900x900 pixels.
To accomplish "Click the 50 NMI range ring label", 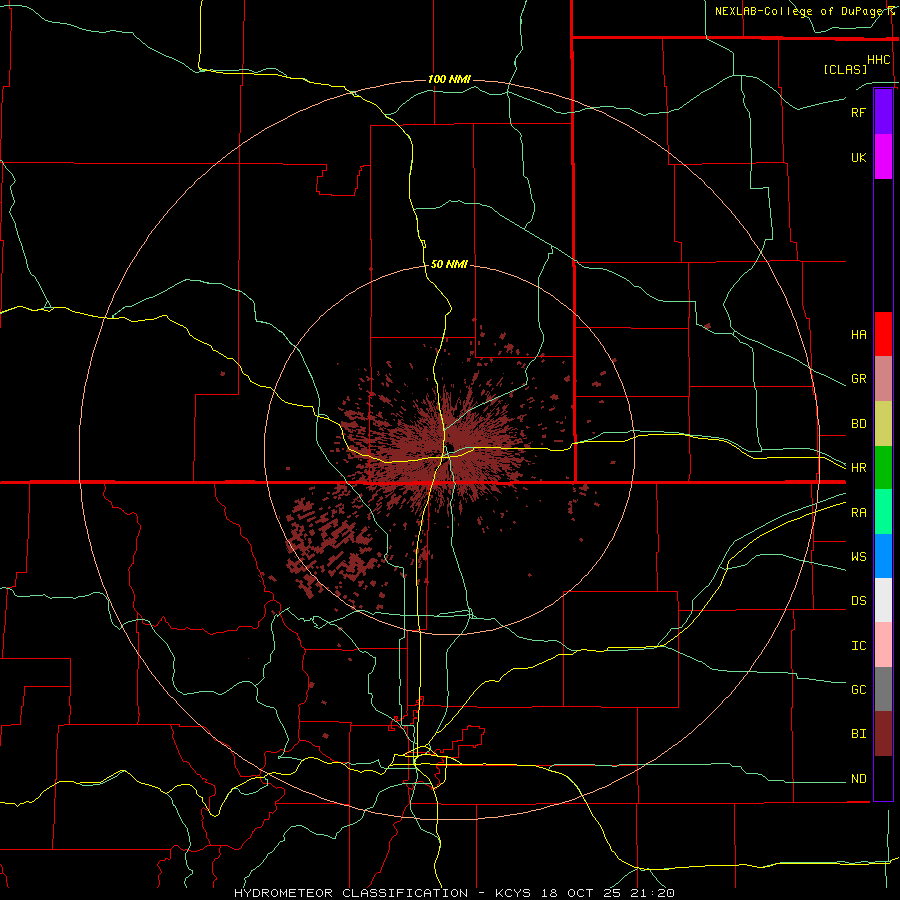I will click(x=449, y=264).
